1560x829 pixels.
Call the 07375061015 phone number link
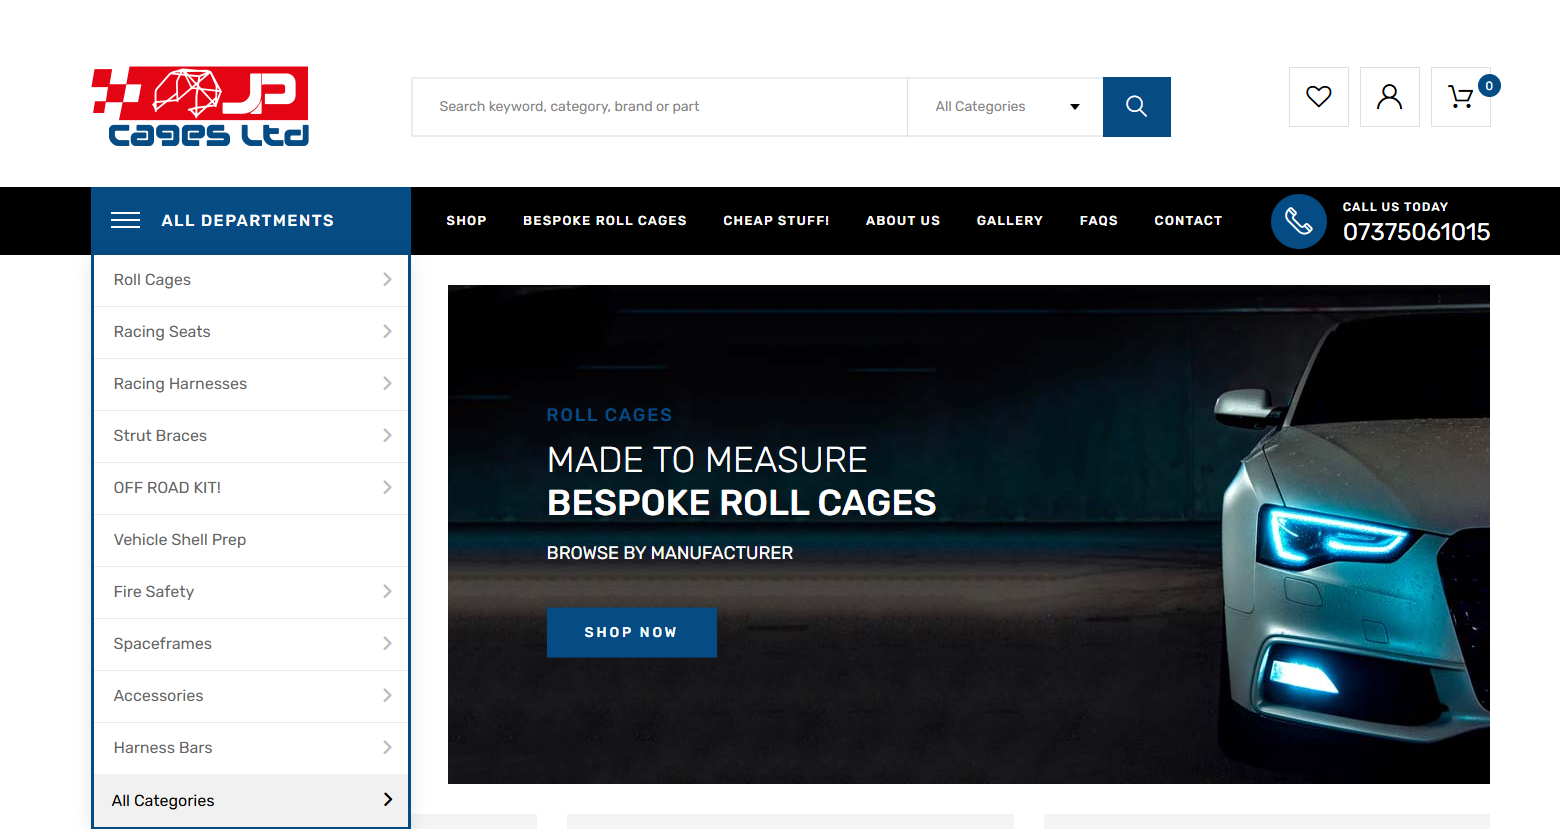pyautogui.click(x=1415, y=232)
